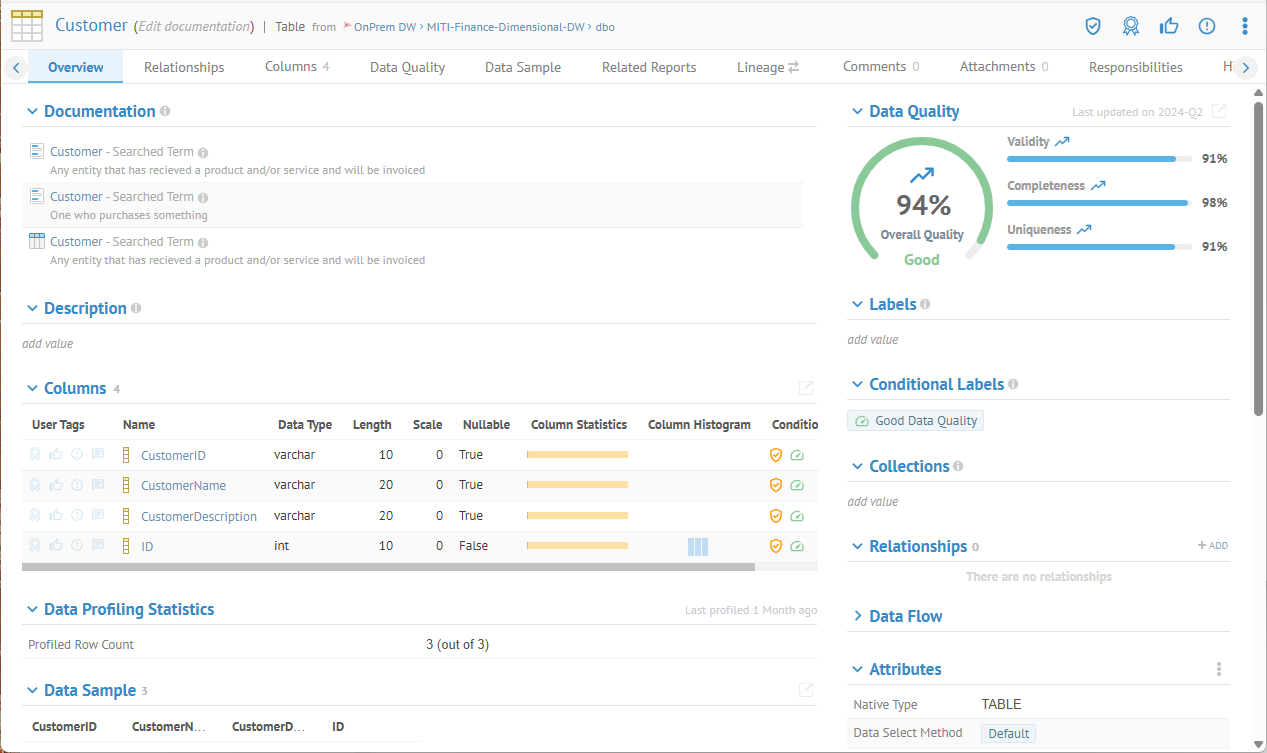Image resolution: width=1267 pixels, height=753 pixels.
Task: Click the Attributes section three-dot options icon
Action: pyautogui.click(x=1218, y=669)
